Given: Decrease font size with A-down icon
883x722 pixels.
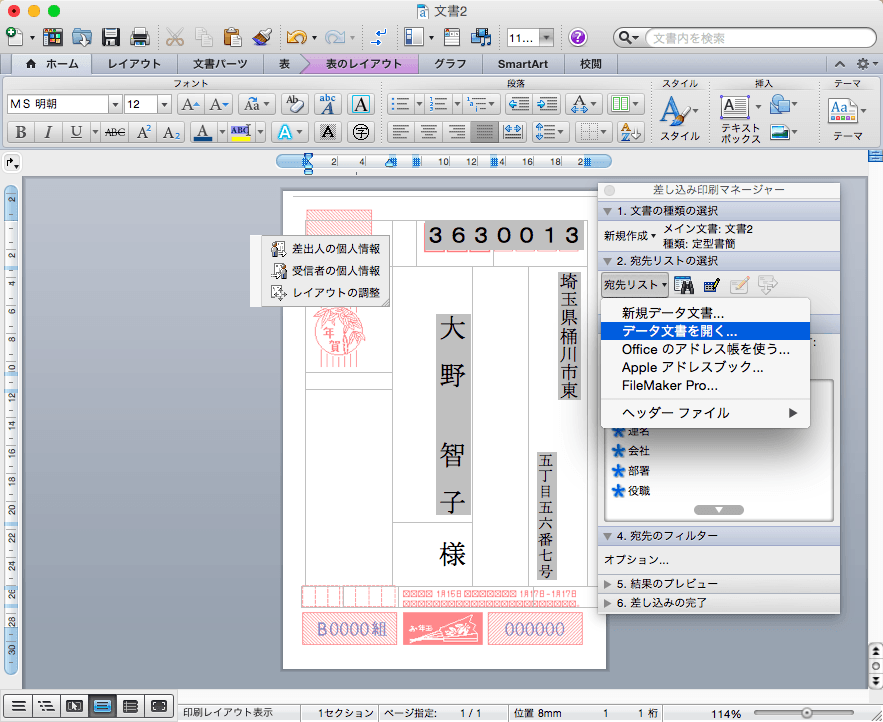Looking at the screenshot, I should [217, 104].
